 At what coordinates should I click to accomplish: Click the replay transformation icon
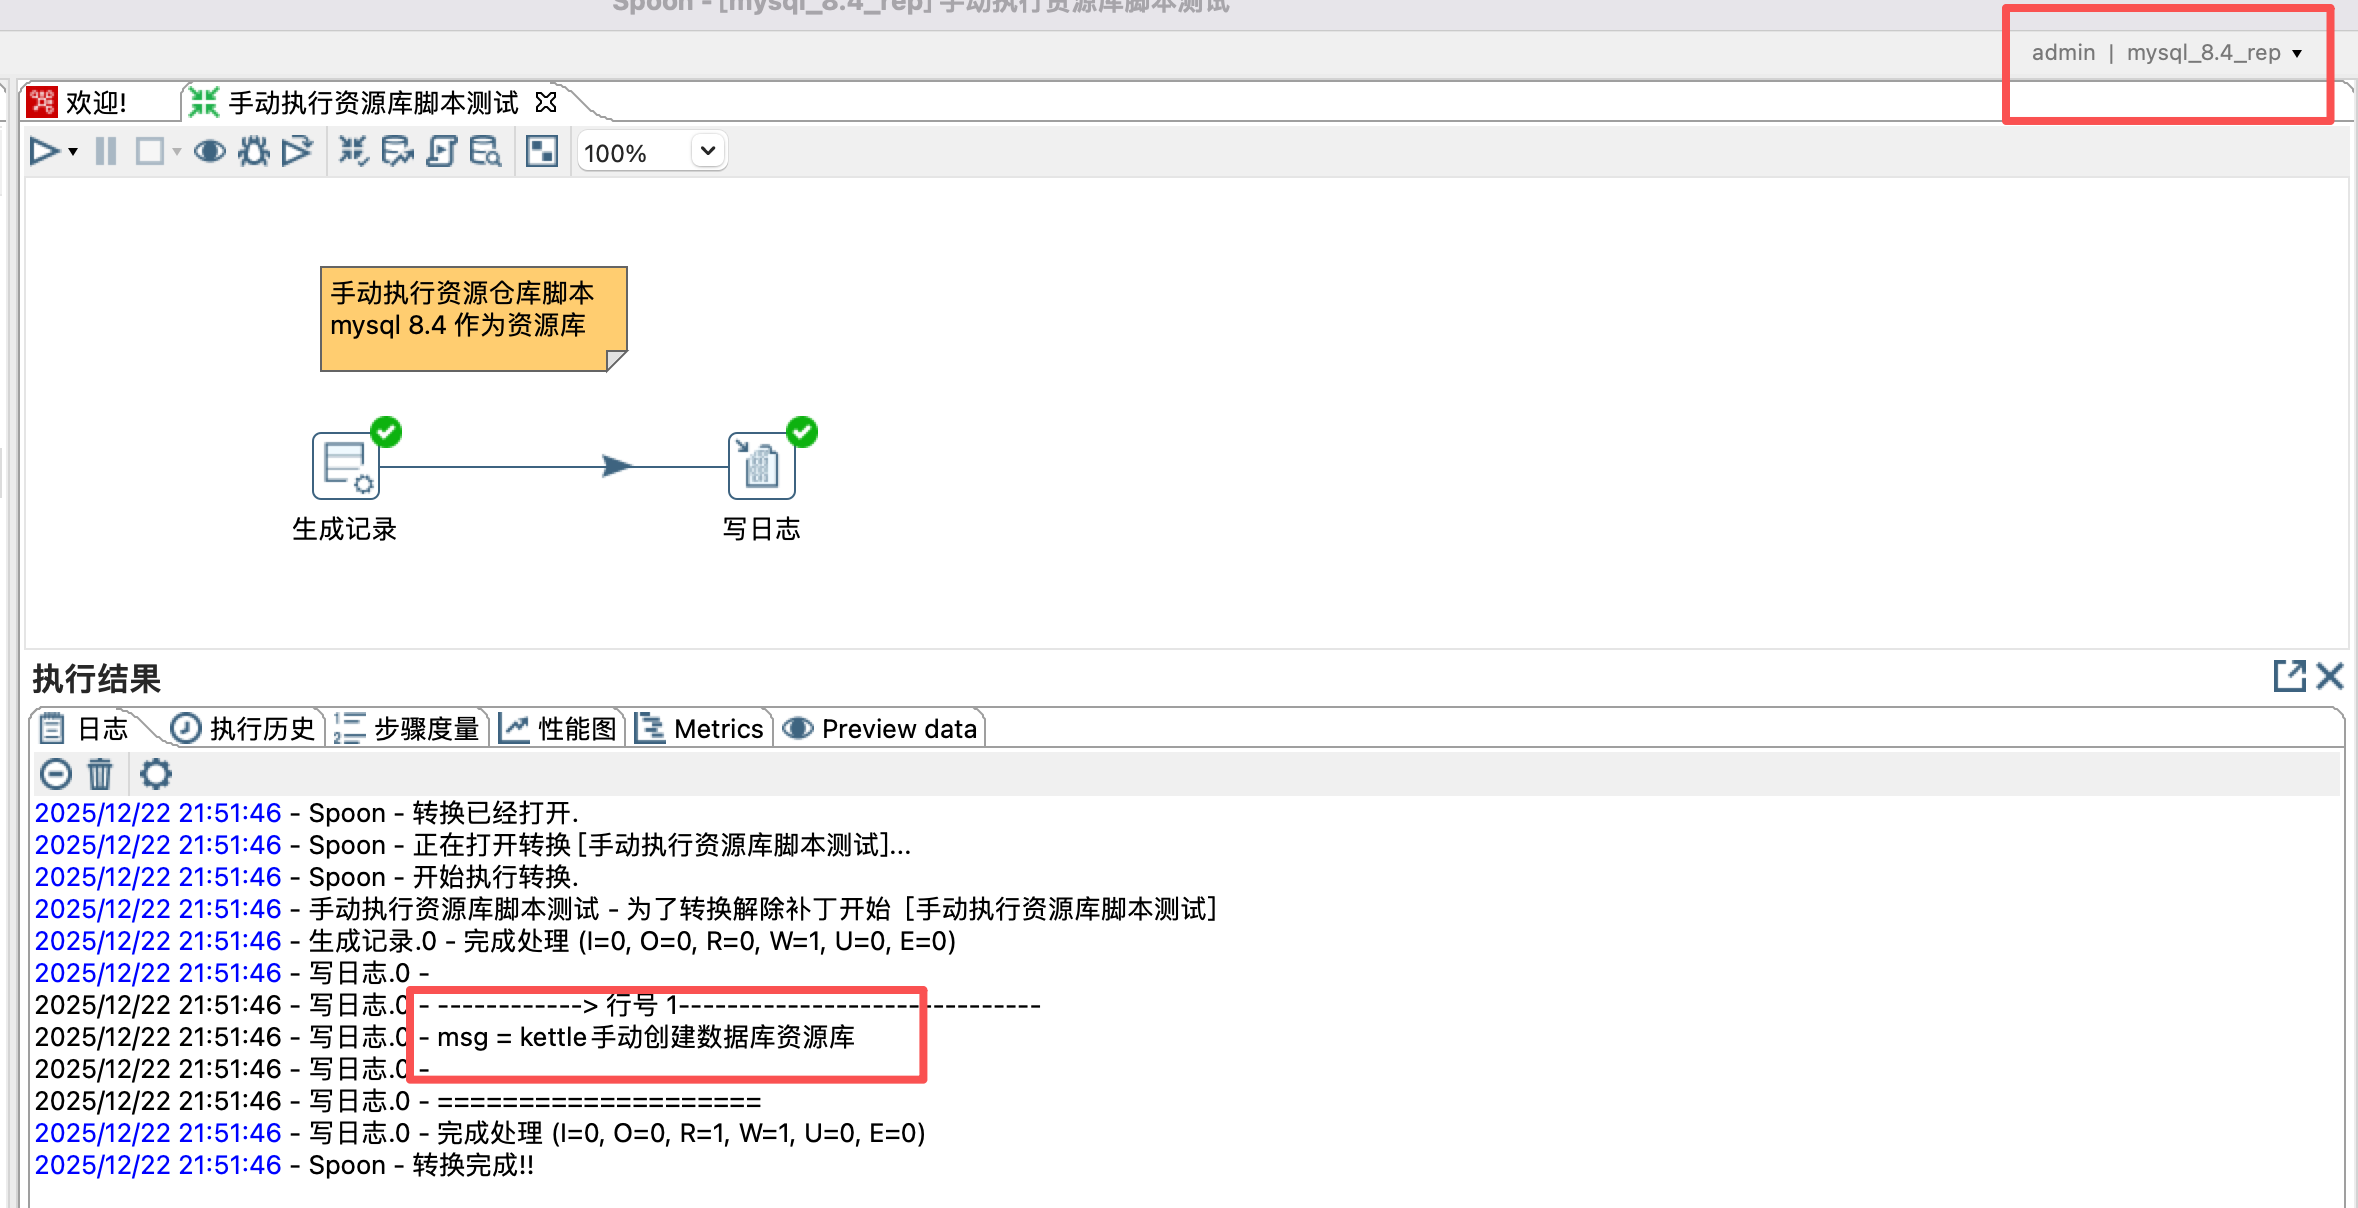pyautogui.click(x=297, y=152)
